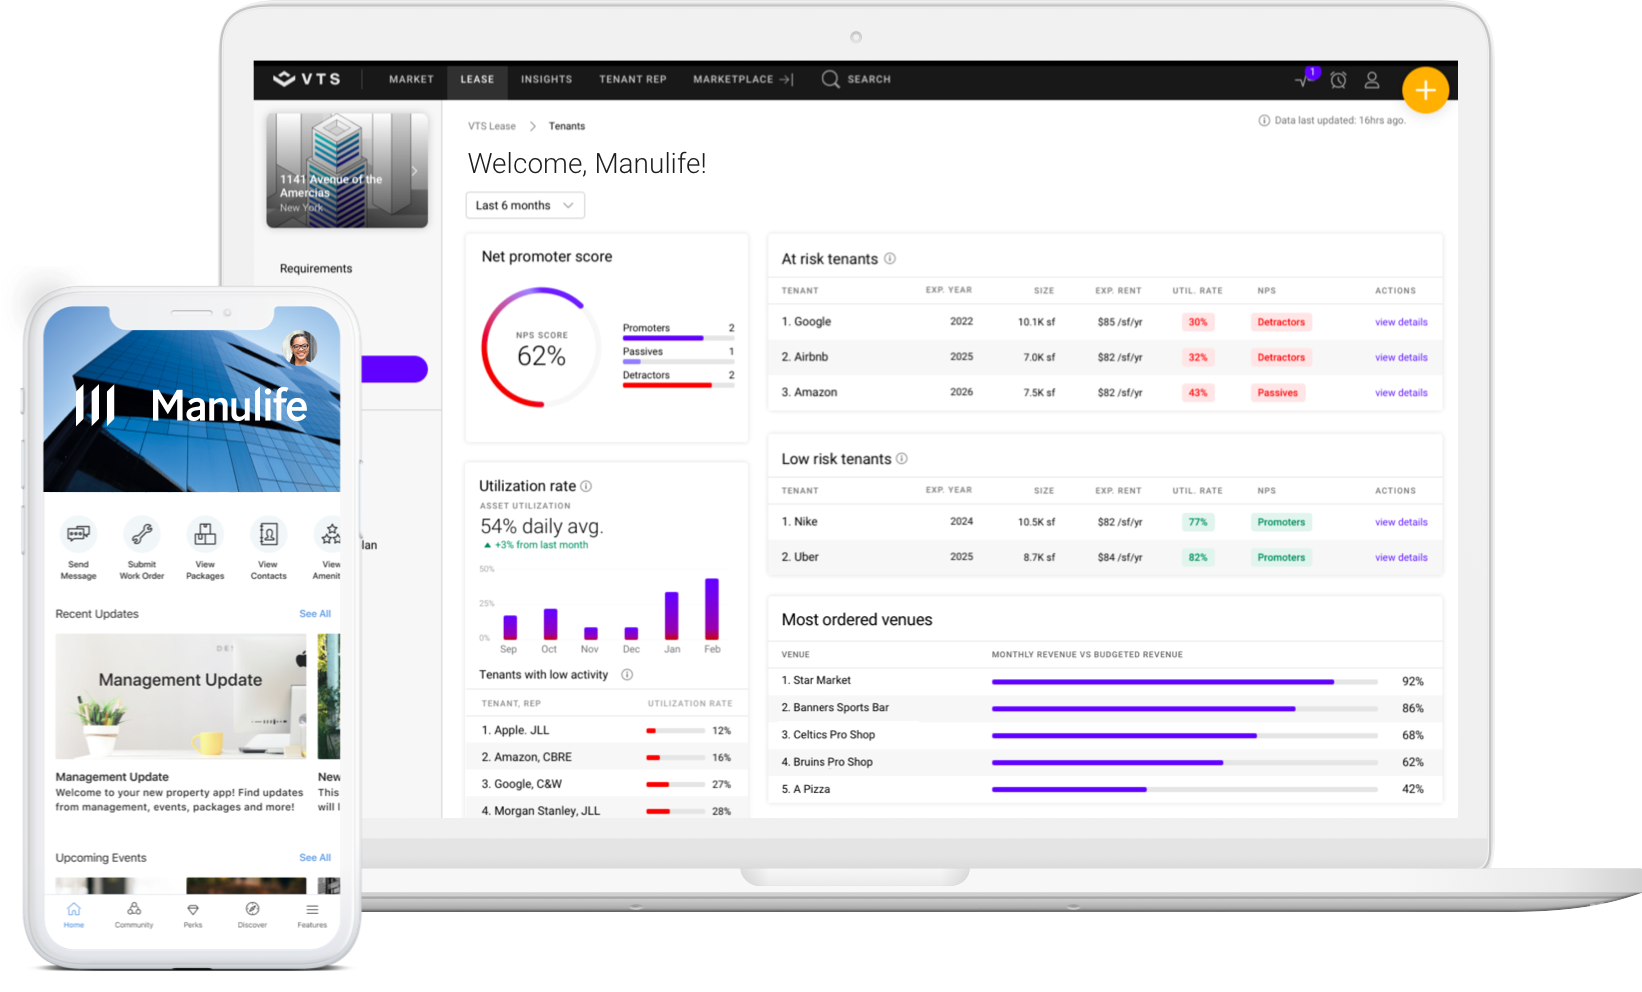Click the NPS score 62% gauge
The height and width of the screenshot is (992, 1642).
pos(541,347)
